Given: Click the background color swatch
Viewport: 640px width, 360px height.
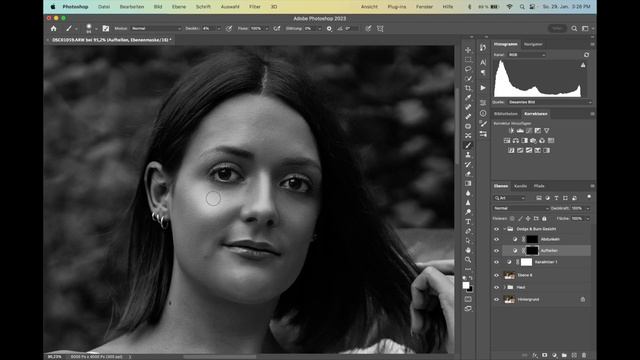Looking at the screenshot, I should [x=470, y=290].
